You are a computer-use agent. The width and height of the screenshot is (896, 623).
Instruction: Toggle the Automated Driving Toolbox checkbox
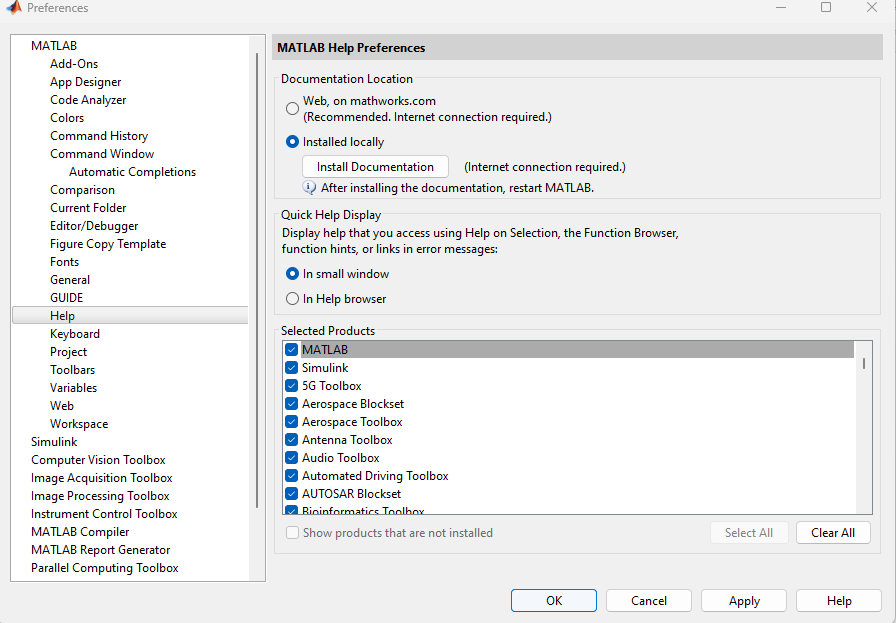[x=291, y=476]
